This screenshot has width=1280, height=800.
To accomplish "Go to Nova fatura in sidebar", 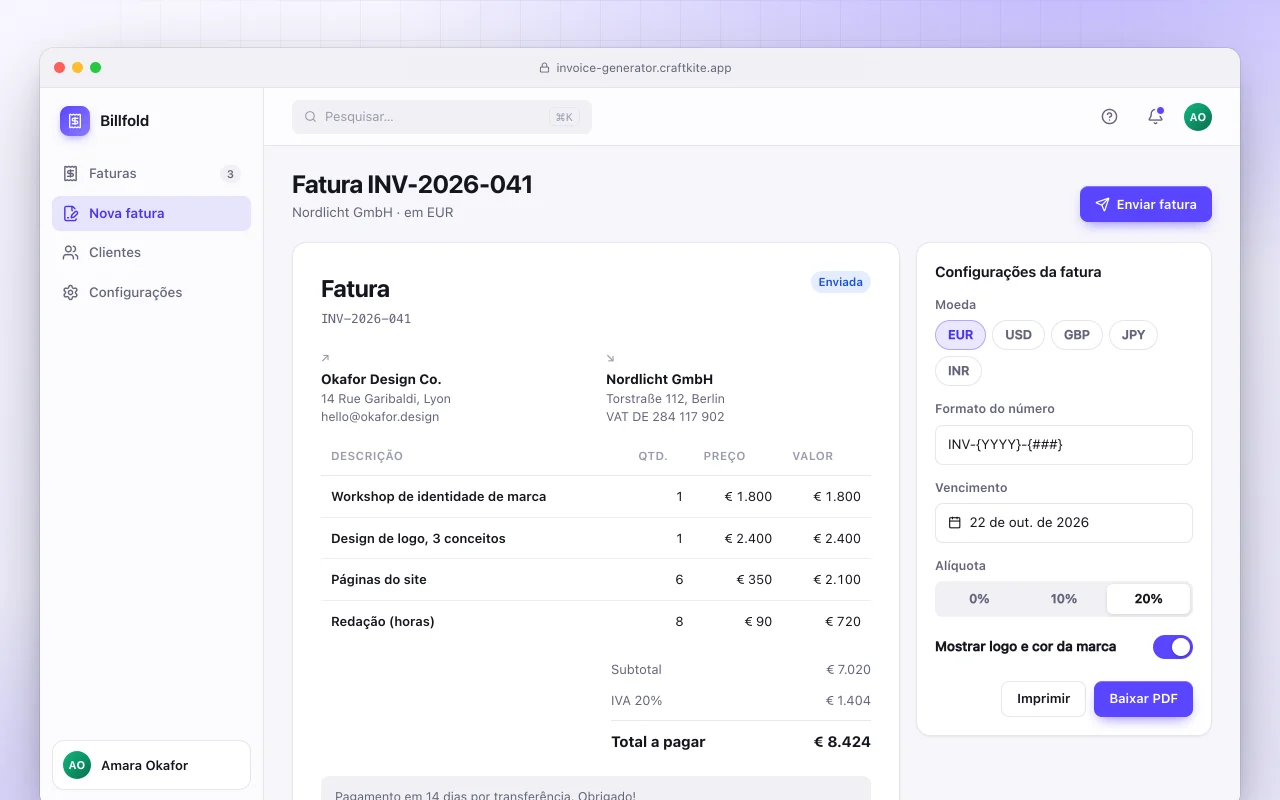I will (151, 214).
